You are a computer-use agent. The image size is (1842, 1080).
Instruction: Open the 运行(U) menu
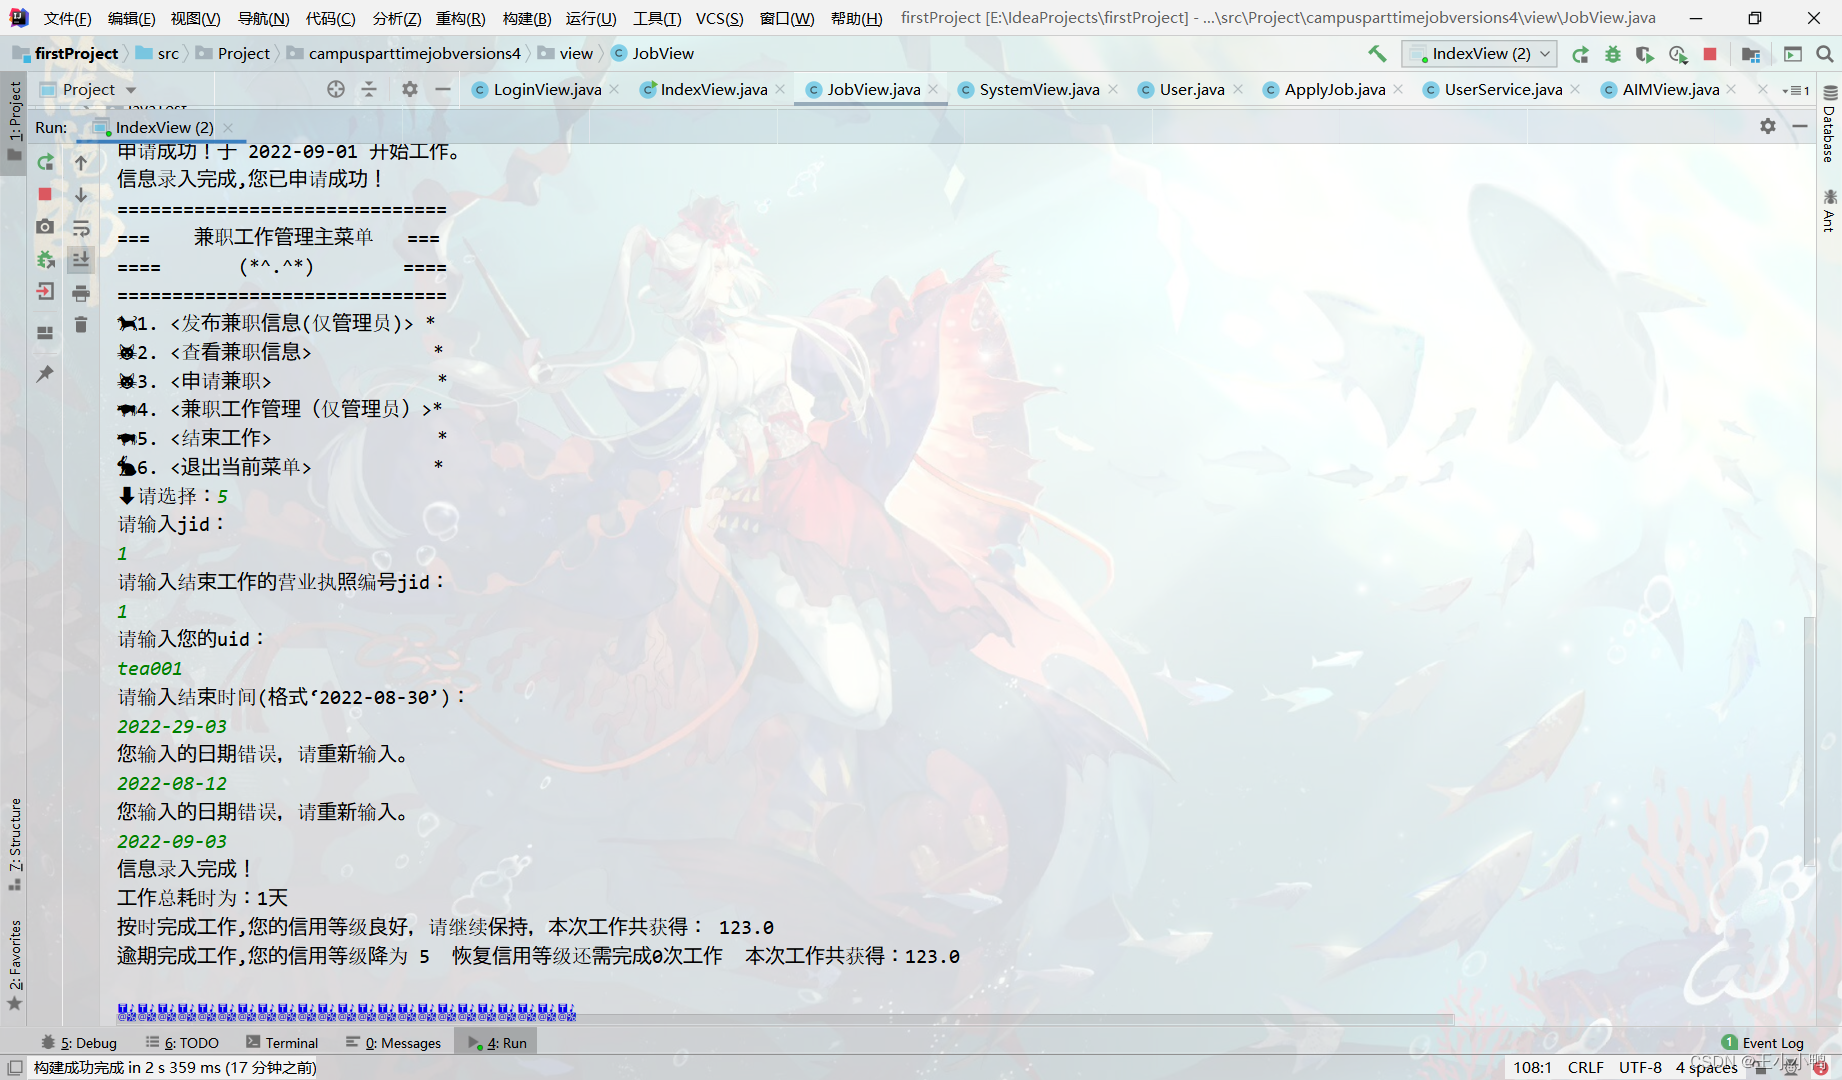(x=590, y=18)
